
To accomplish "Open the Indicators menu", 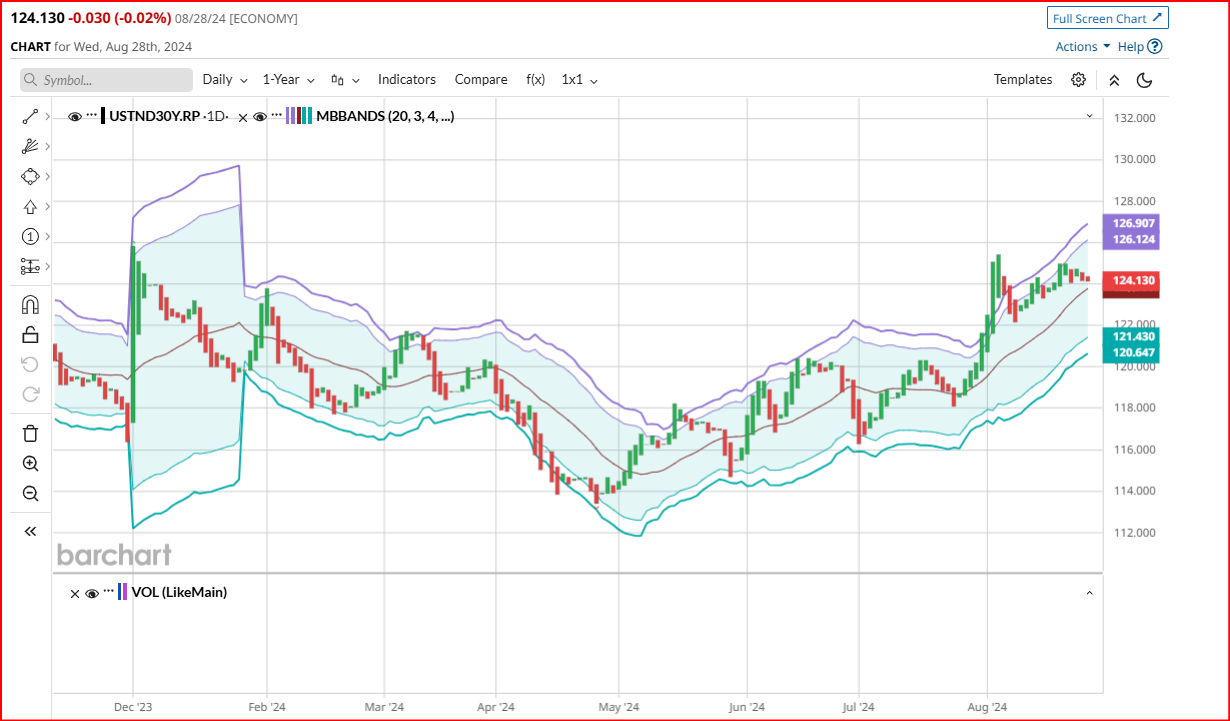I will (406, 79).
